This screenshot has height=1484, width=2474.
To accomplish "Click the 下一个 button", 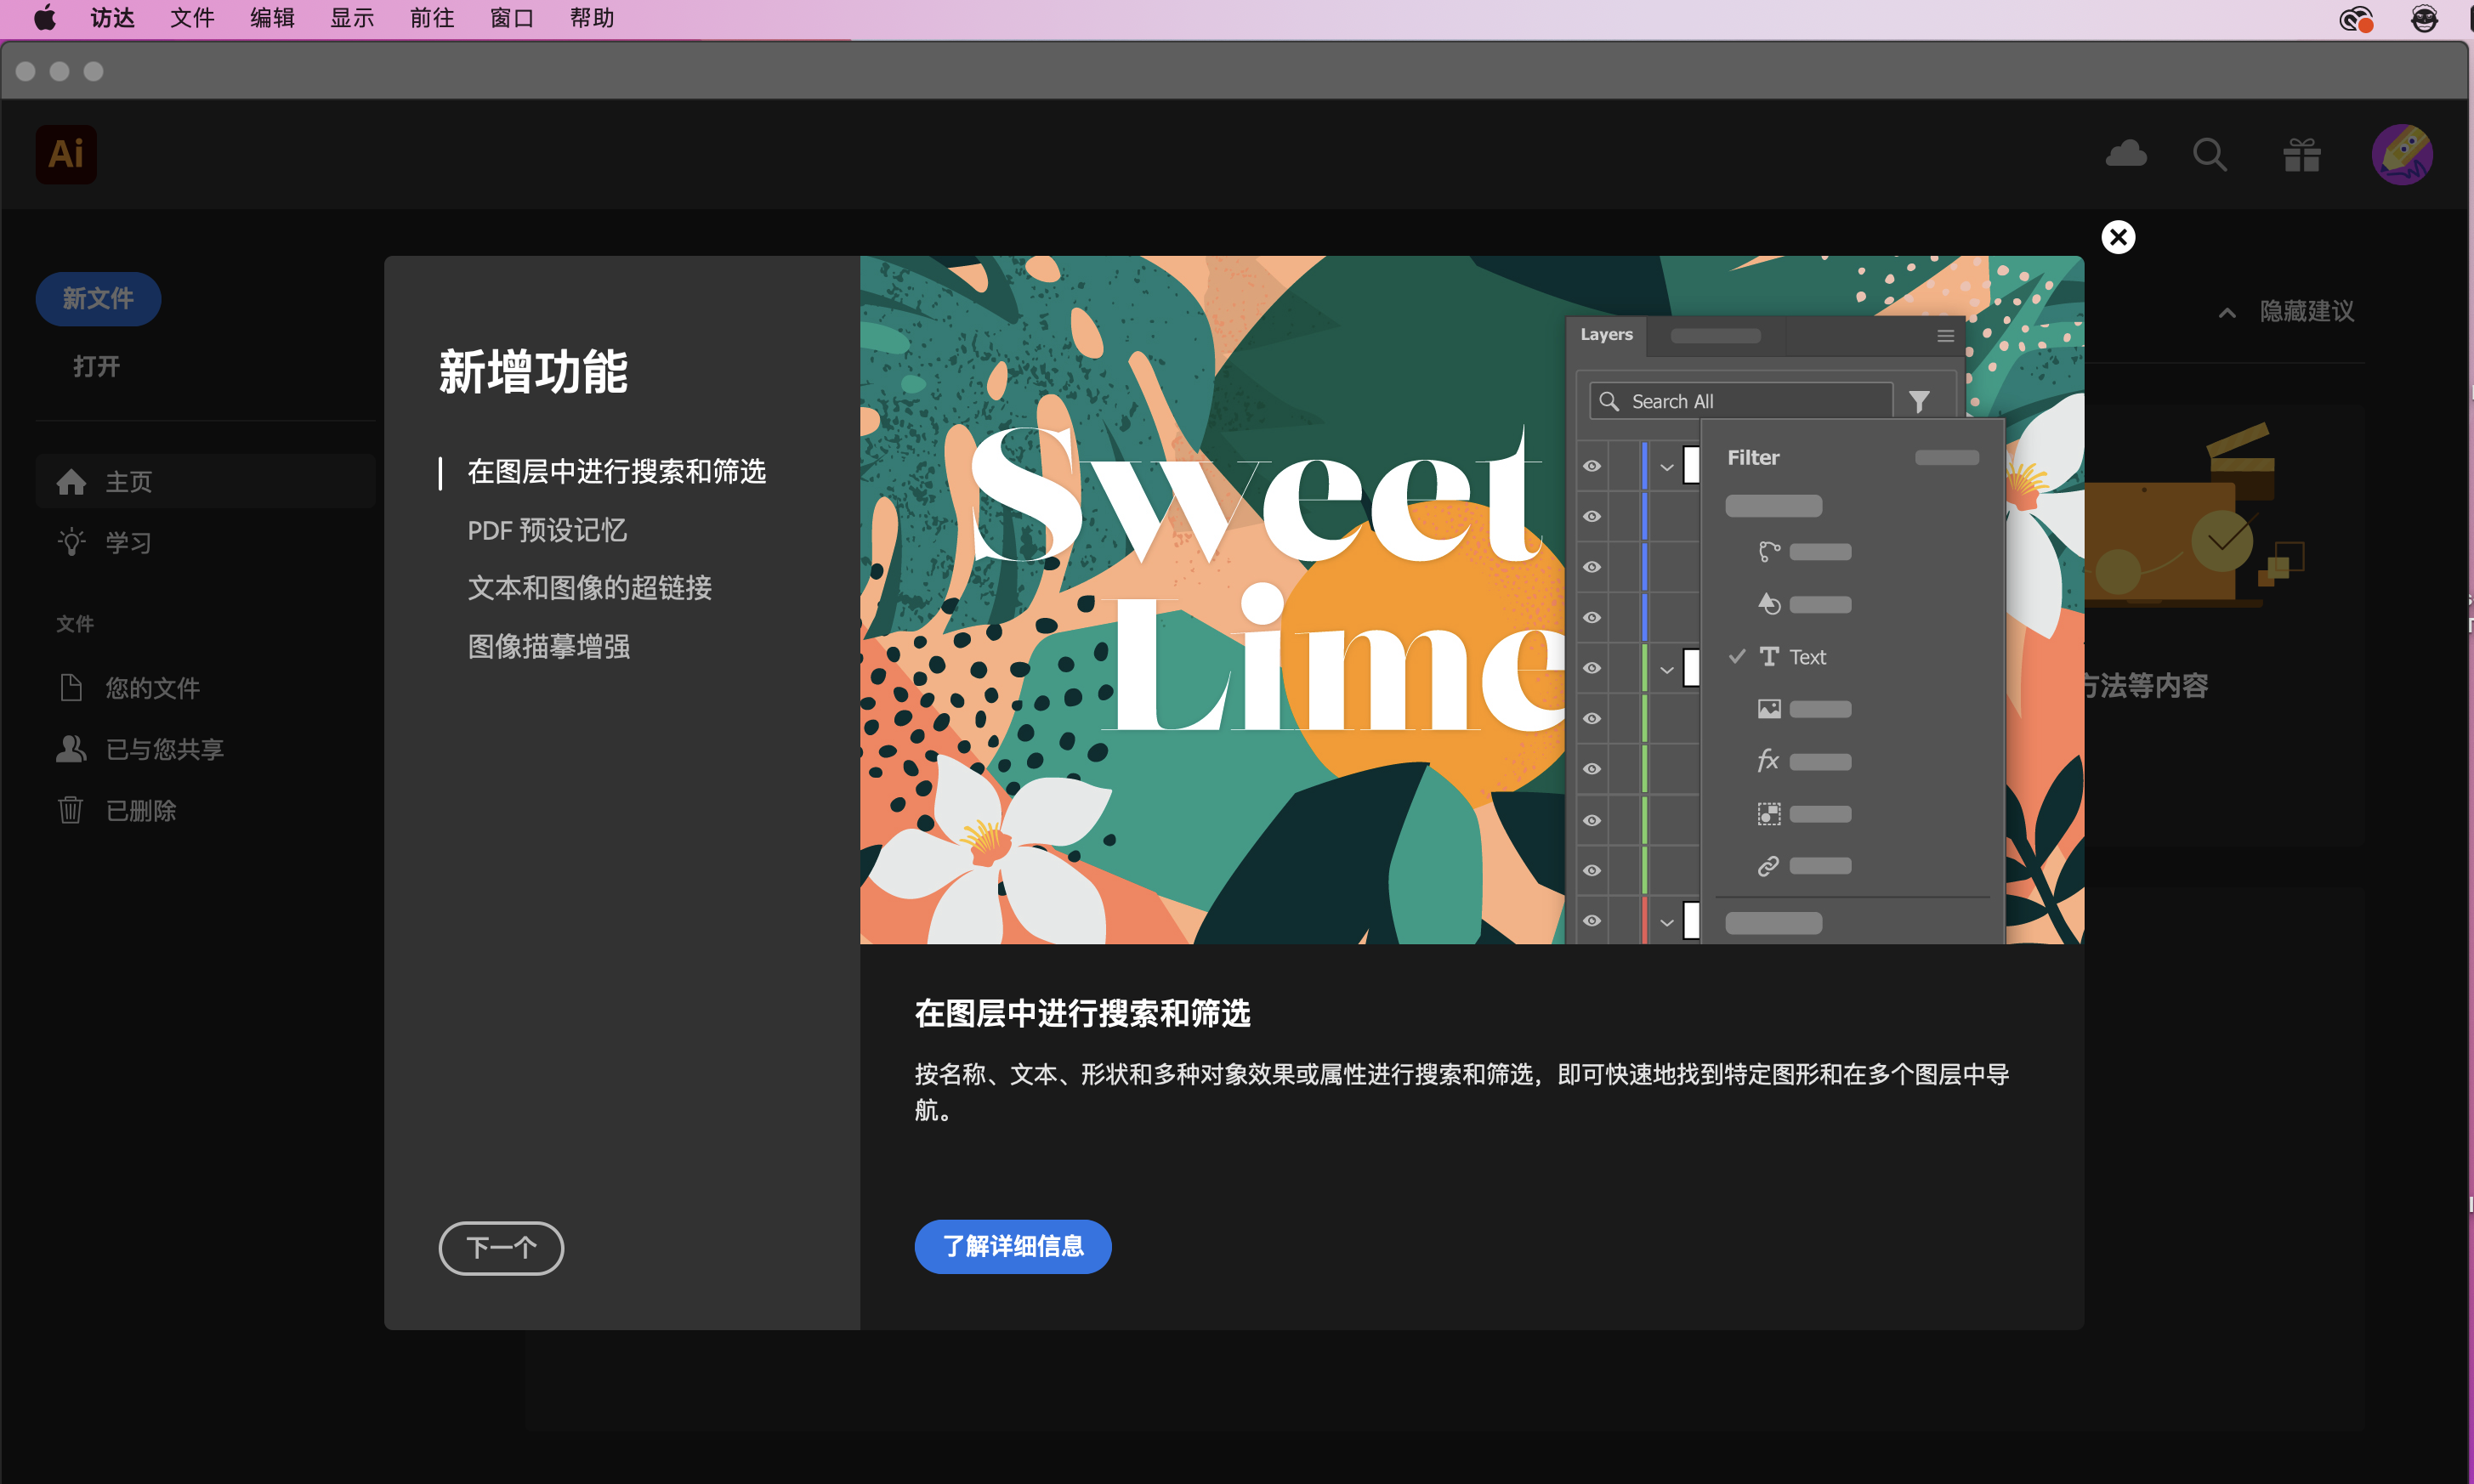I will 501,1247.
